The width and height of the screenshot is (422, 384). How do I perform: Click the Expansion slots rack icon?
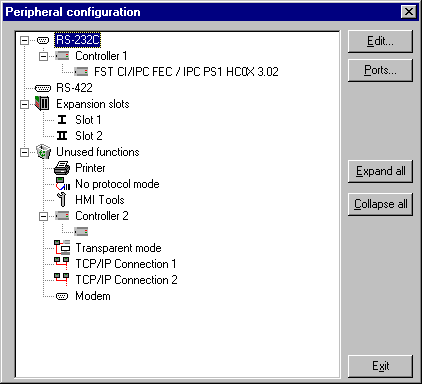(42, 104)
